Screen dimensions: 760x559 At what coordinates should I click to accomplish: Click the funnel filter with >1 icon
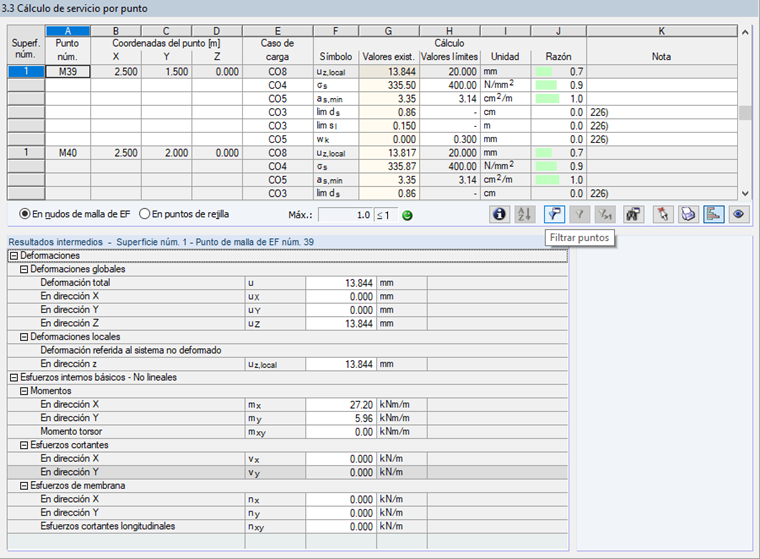click(604, 214)
